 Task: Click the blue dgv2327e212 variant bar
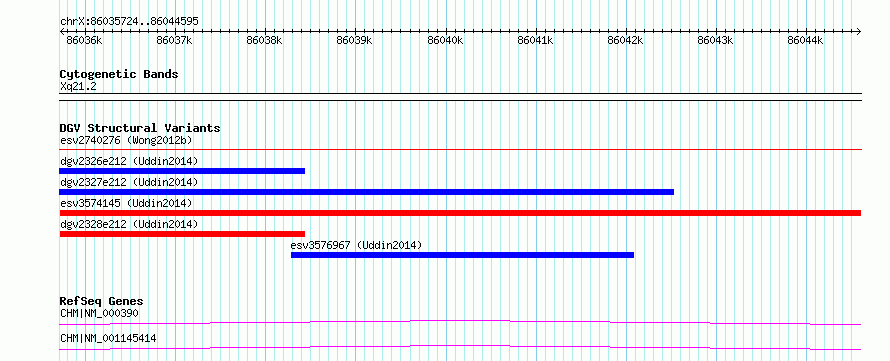[x=367, y=192]
